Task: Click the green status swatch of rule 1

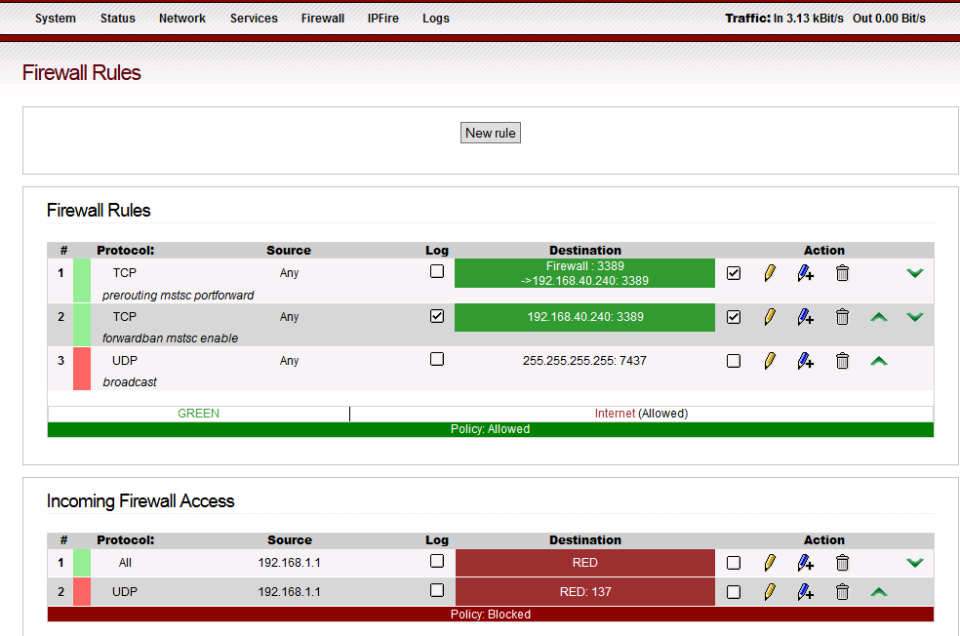Action: pyautogui.click(x=82, y=280)
